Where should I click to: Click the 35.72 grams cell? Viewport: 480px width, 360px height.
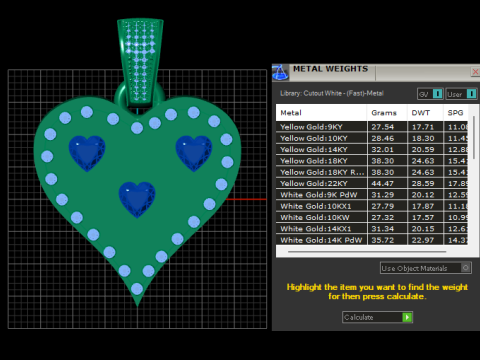coord(387,240)
